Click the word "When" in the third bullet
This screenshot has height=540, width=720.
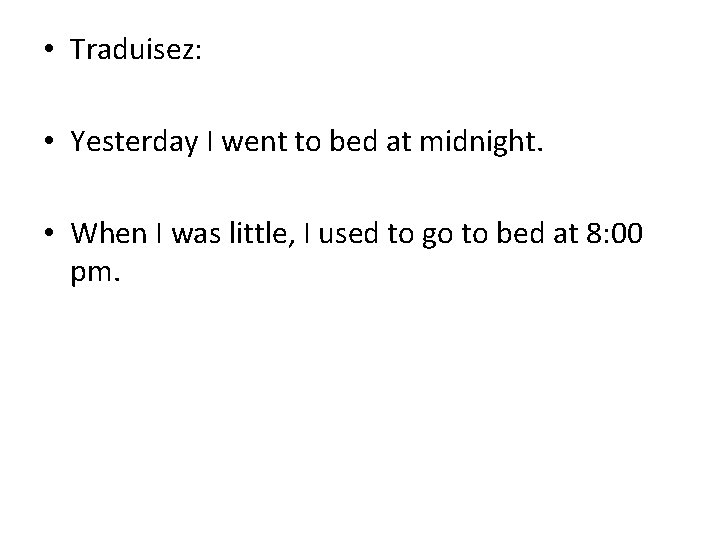tap(109, 233)
